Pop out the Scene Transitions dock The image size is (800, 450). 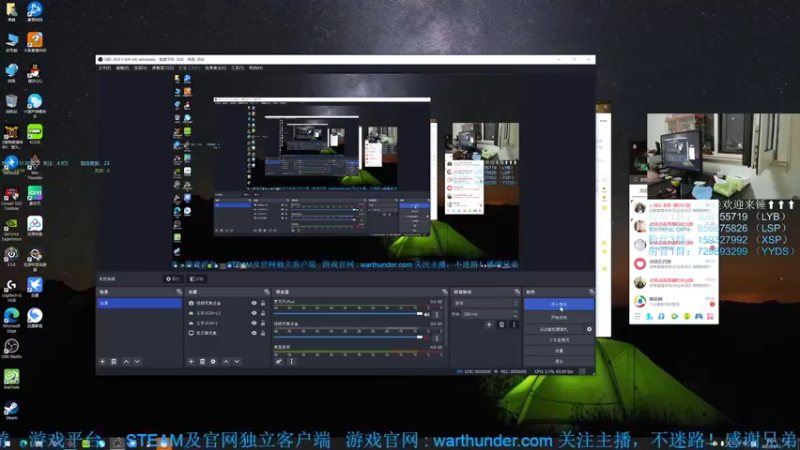tap(517, 292)
